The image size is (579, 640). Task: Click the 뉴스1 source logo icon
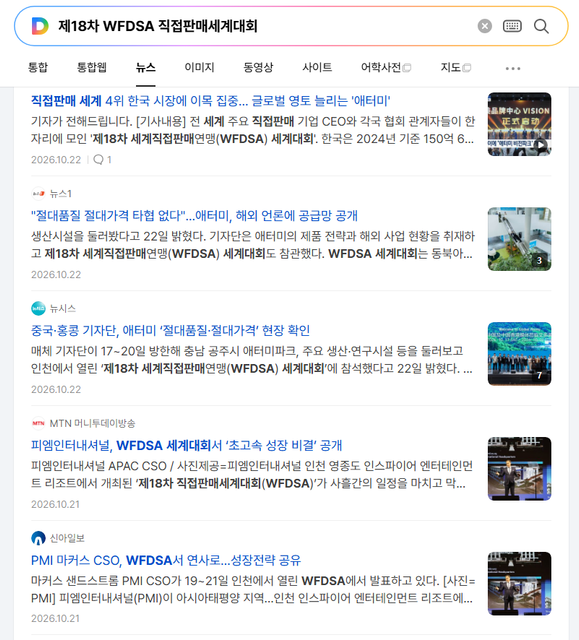[x=38, y=193]
